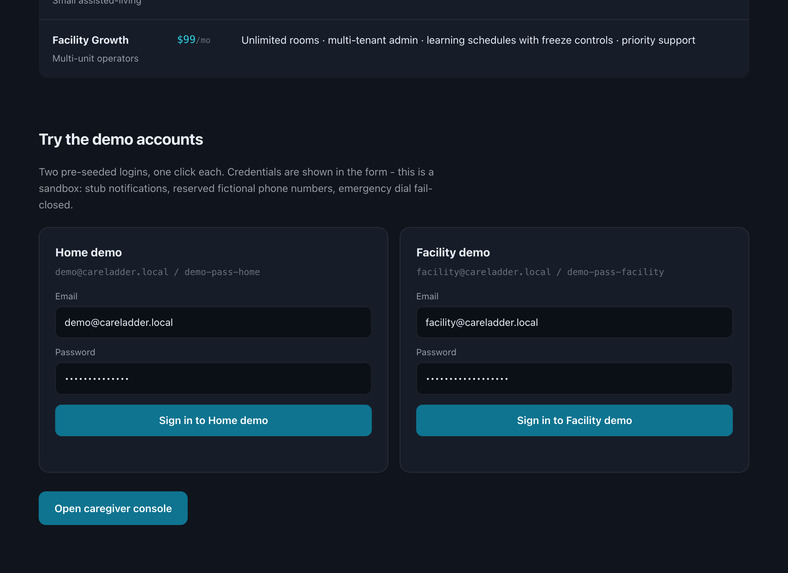Screen dimensions: 788x573
Task: Click Sign in to Facility demo button
Action: pyautogui.click(x=574, y=420)
